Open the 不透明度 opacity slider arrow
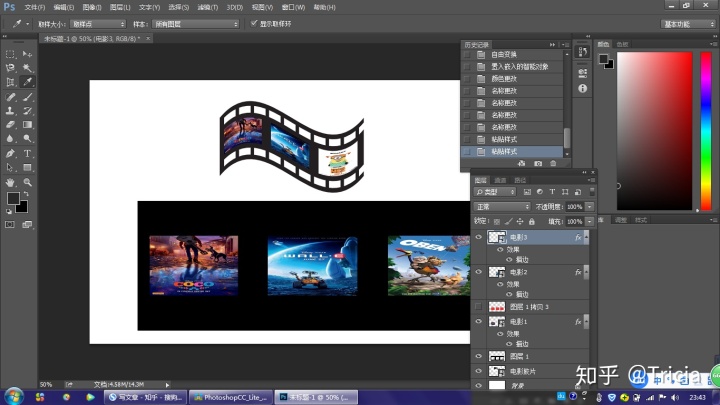720x405 pixels. (590, 207)
